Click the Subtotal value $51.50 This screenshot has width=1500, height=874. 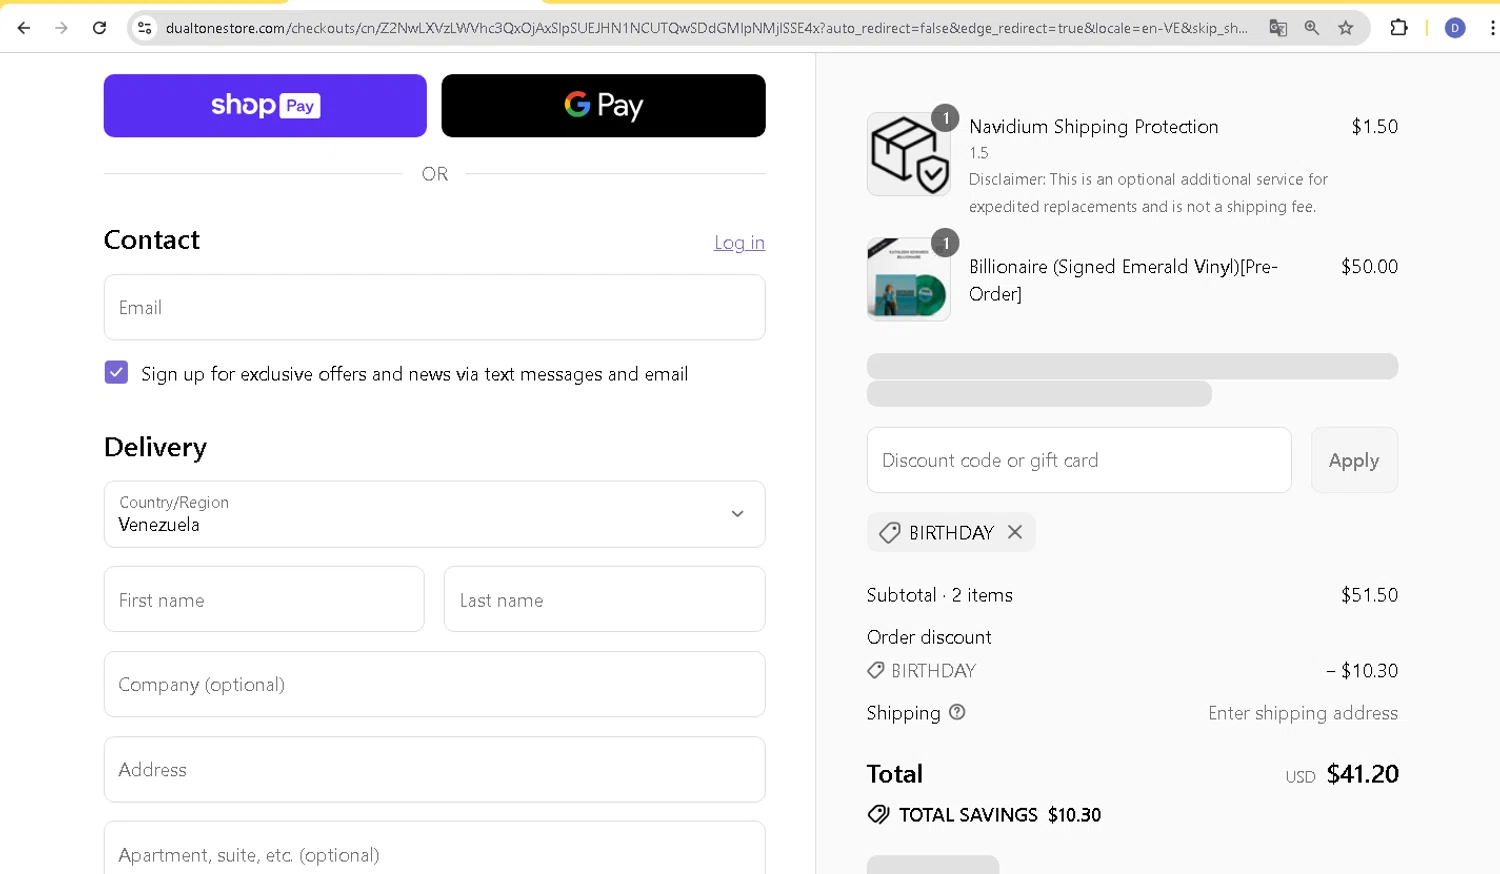[x=1369, y=595]
